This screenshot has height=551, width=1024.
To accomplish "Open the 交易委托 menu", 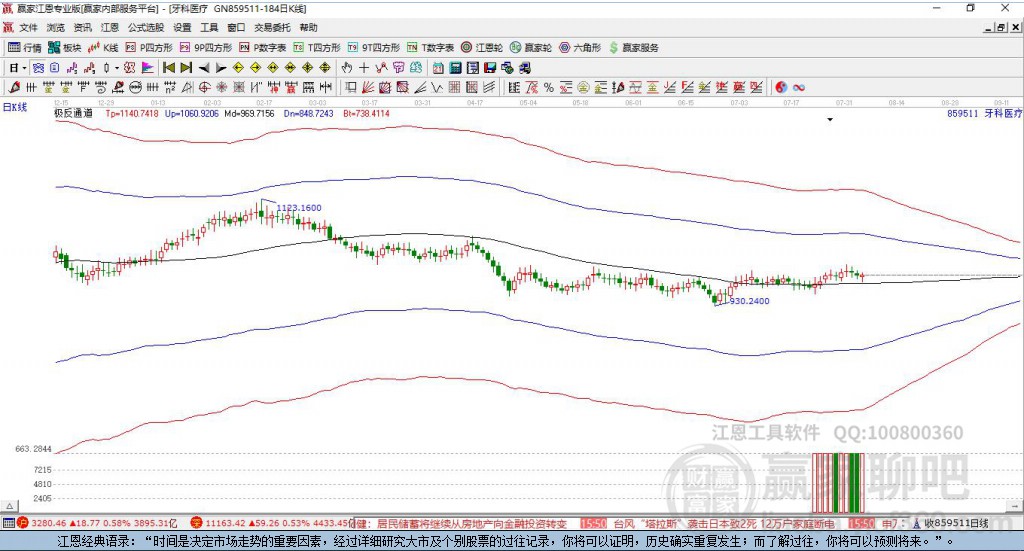I will click(x=272, y=27).
